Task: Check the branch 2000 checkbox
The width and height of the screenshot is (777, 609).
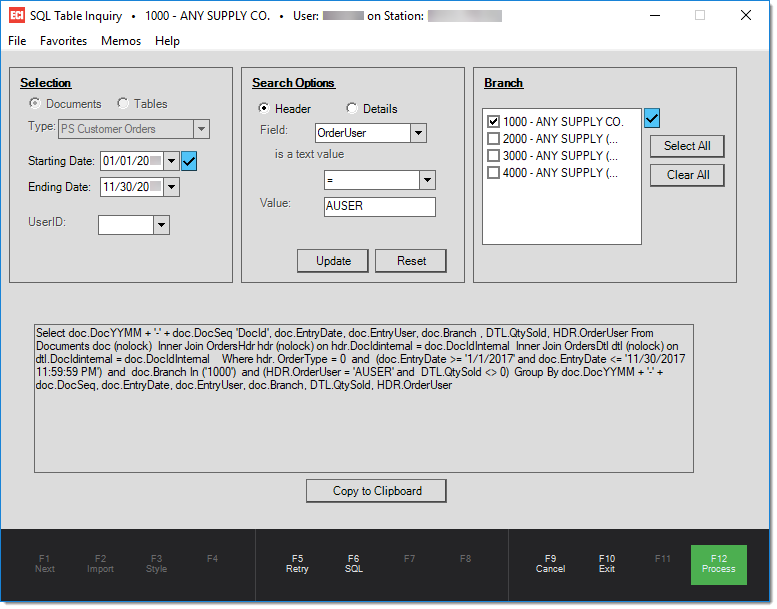Action: pos(494,138)
